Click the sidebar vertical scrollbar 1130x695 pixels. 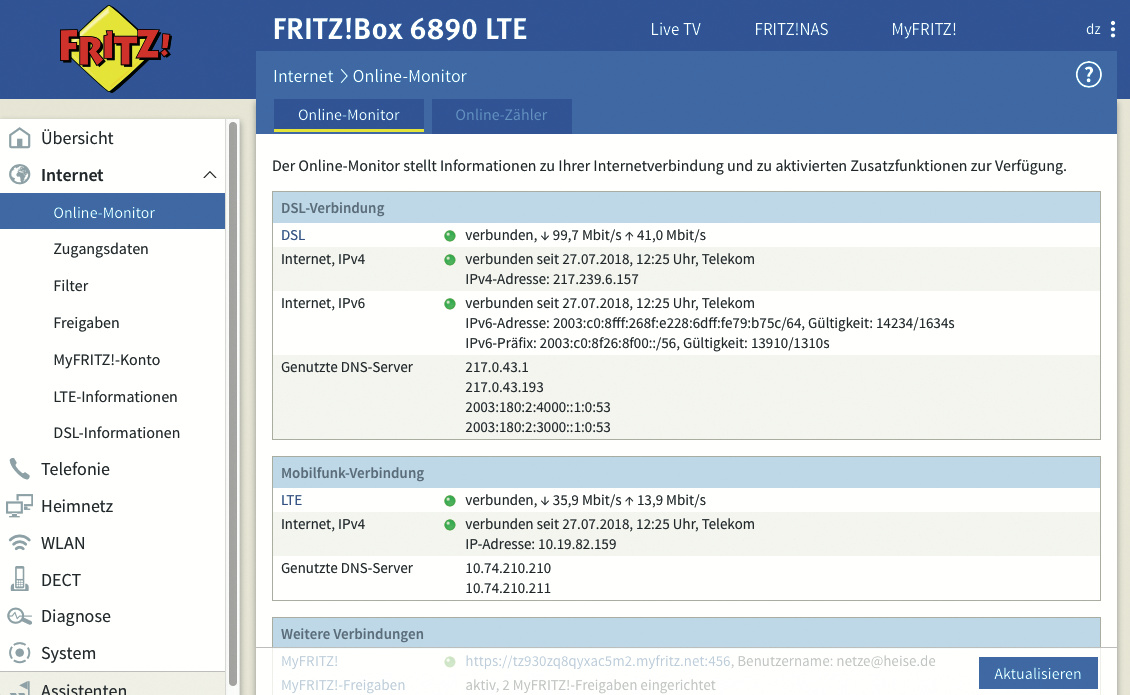pos(233,400)
